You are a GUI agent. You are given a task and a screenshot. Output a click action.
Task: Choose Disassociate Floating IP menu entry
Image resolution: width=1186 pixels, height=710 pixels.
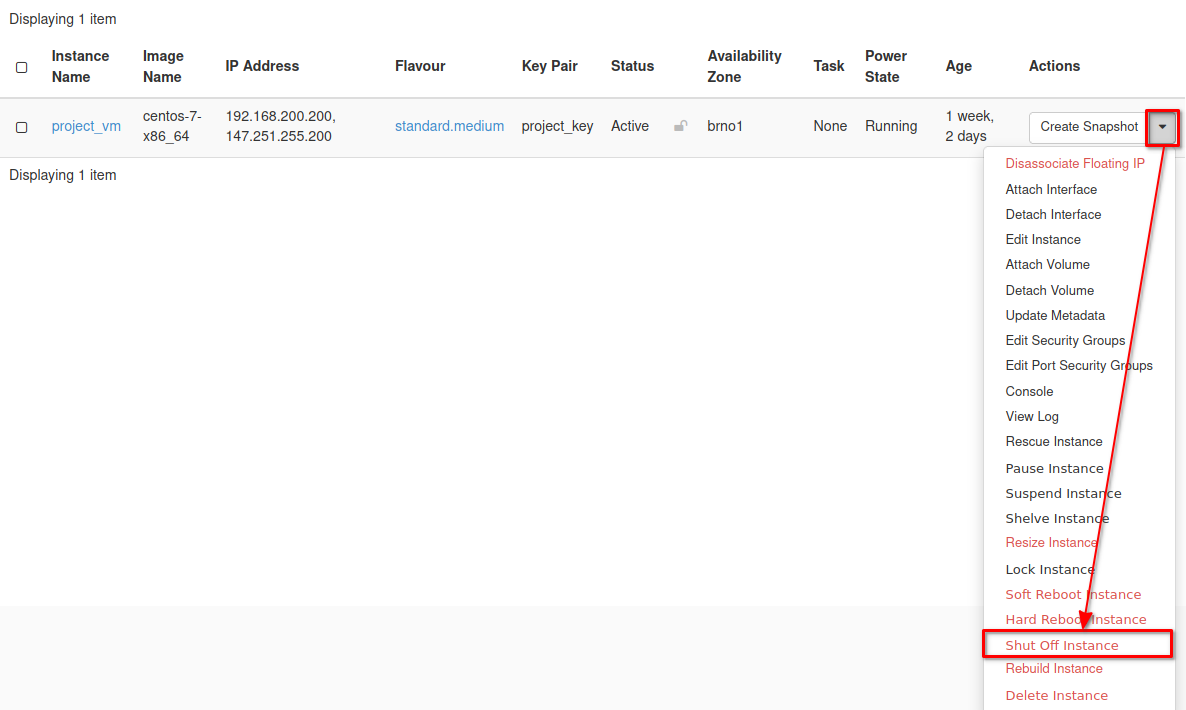(1075, 163)
